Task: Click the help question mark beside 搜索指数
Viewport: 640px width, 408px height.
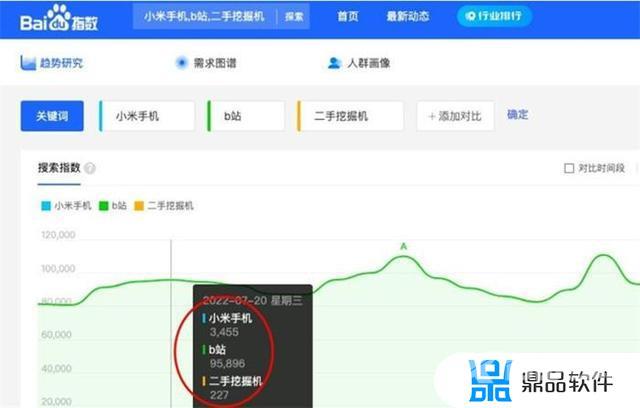Action: pyautogui.click(x=90, y=168)
